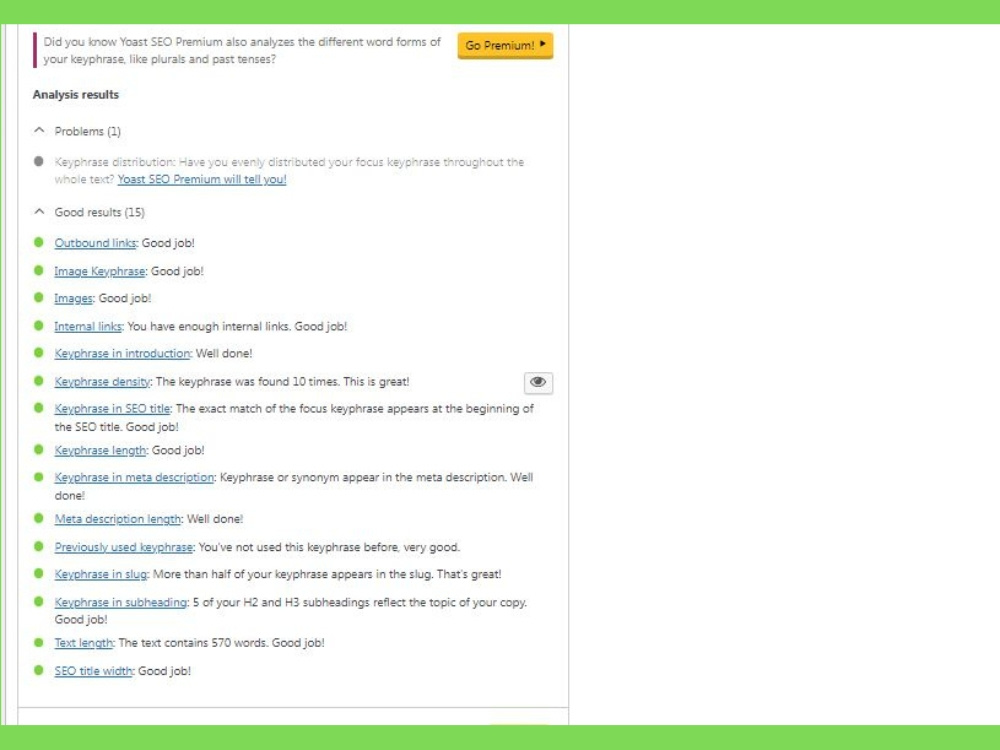Click the text 'The keyphrase was found 10 times'
Viewport: 1000px width, 750px height.
247,381
